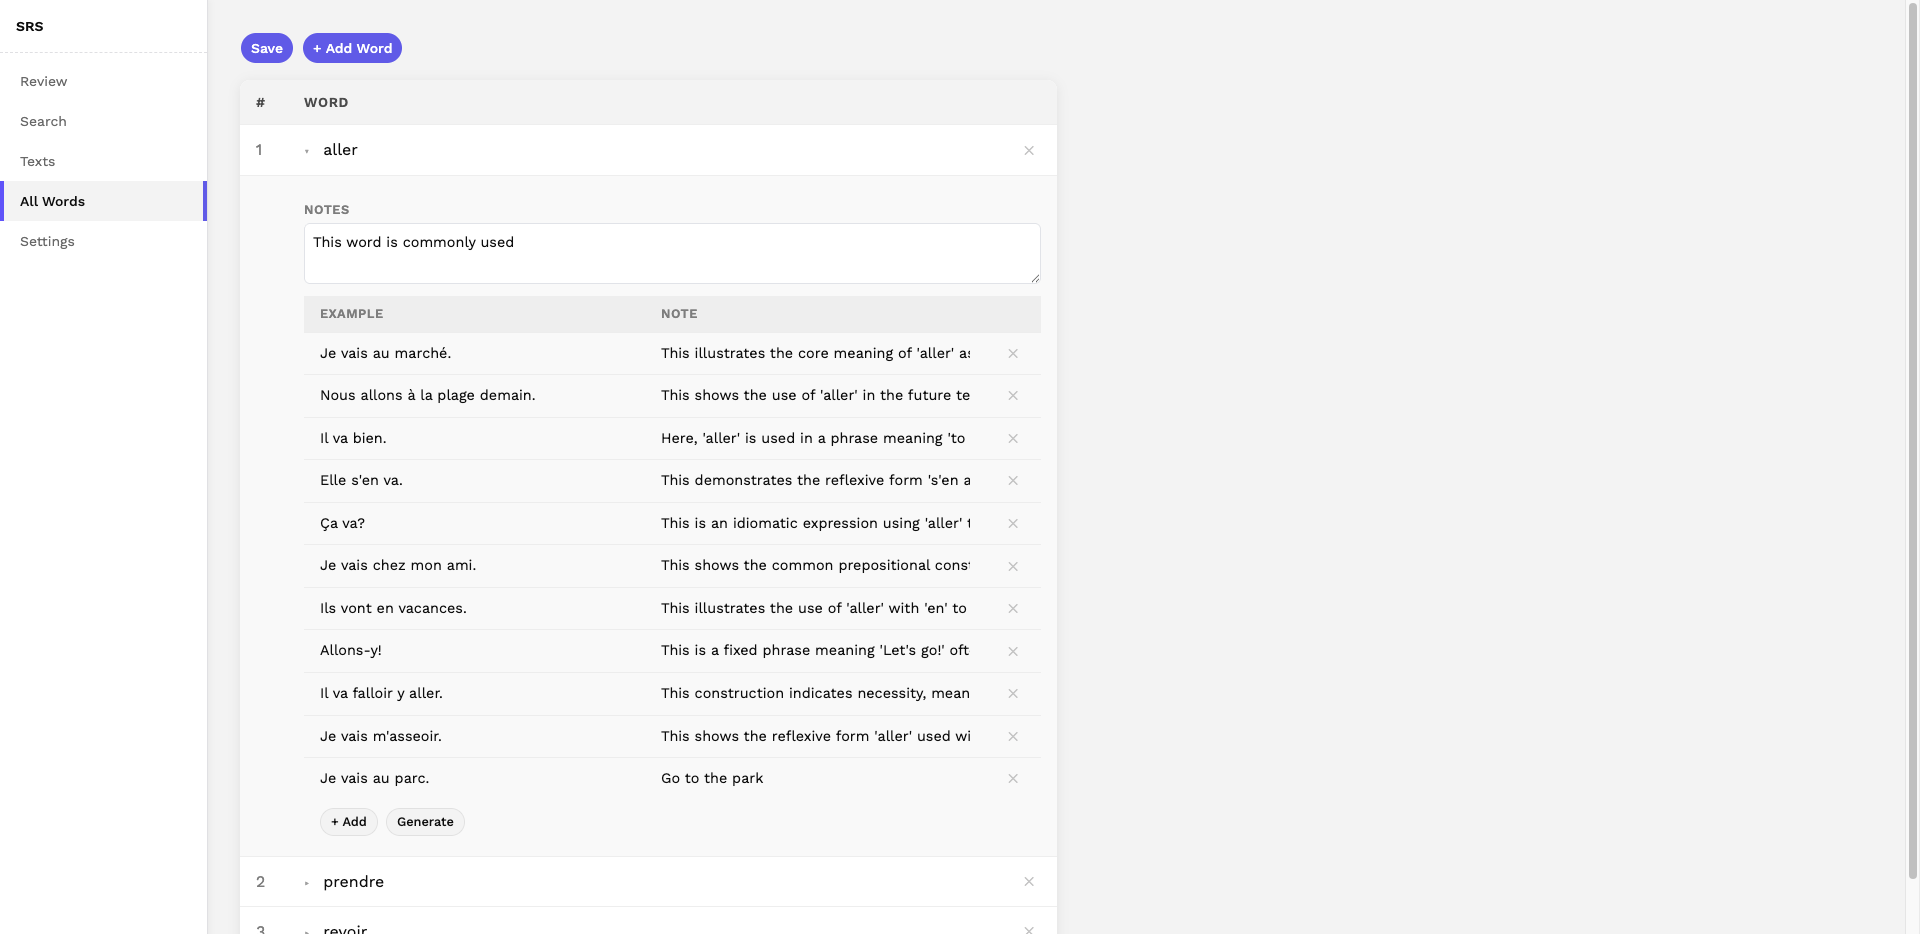Remove example 'Elle s'en va.'
1920x934 pixels.
pos(1013,481)
